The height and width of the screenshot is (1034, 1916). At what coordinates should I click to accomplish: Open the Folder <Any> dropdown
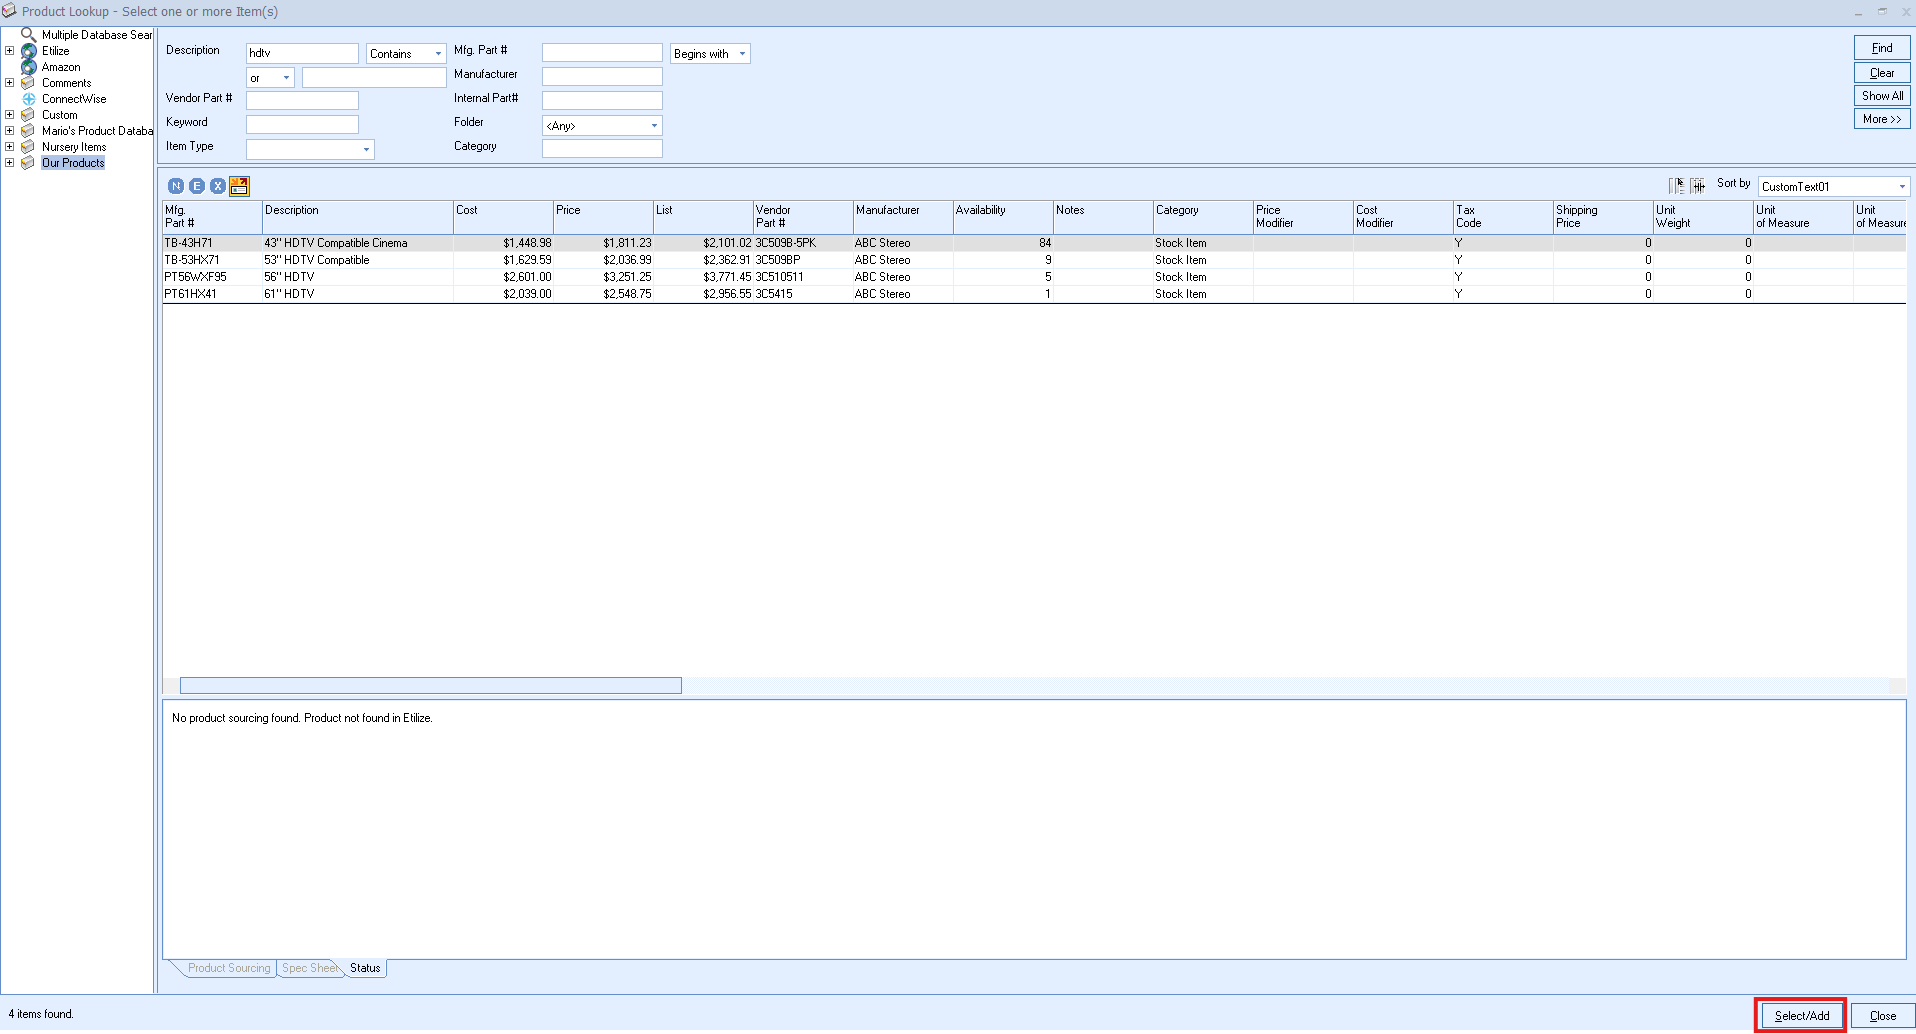coord(654,126)
